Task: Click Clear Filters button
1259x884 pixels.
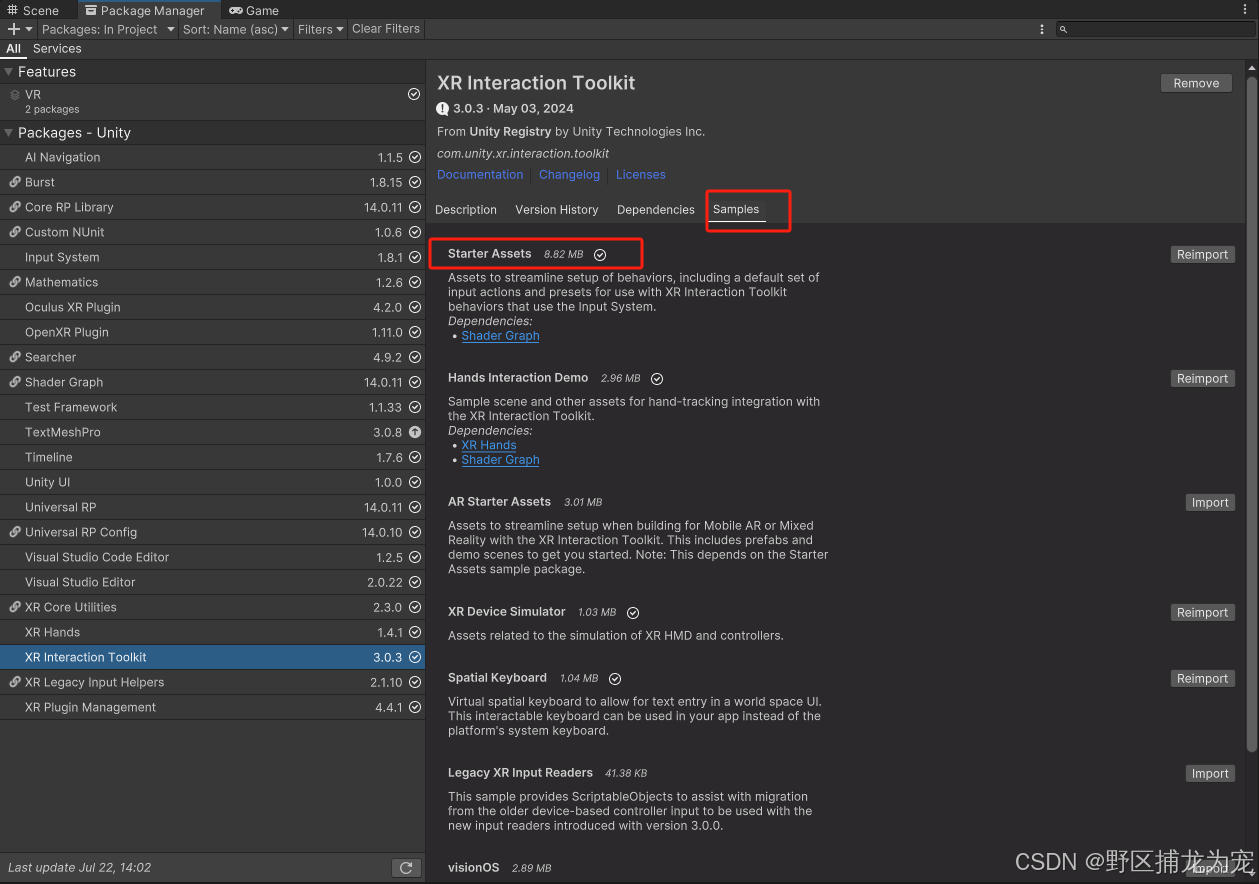Action: coord(386,29)
